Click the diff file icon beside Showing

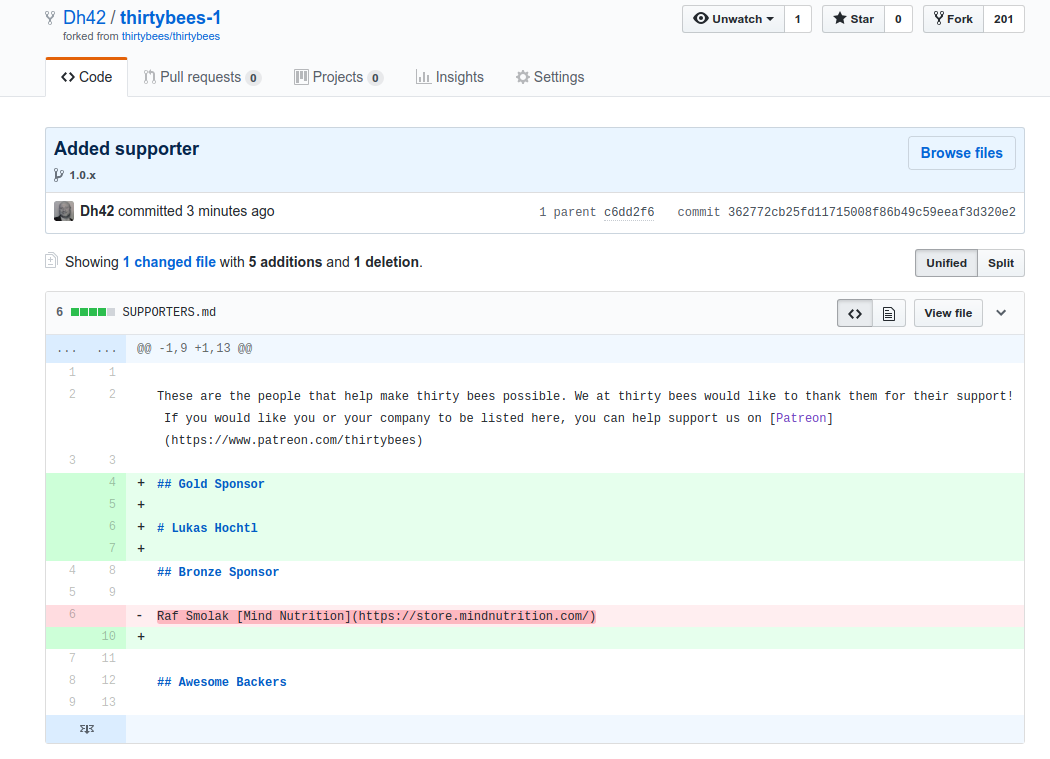point(52,261)
